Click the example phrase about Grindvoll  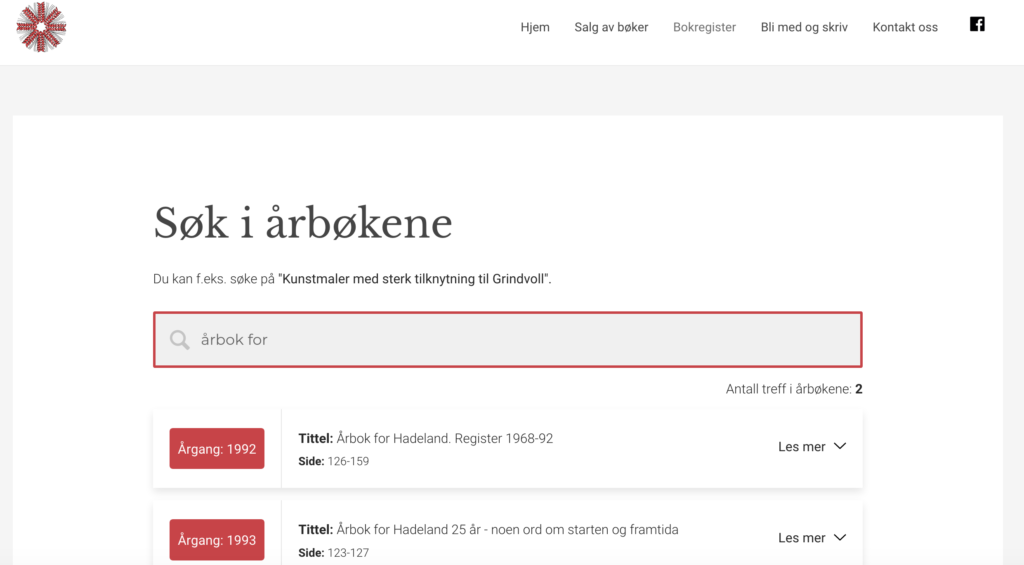415,279
